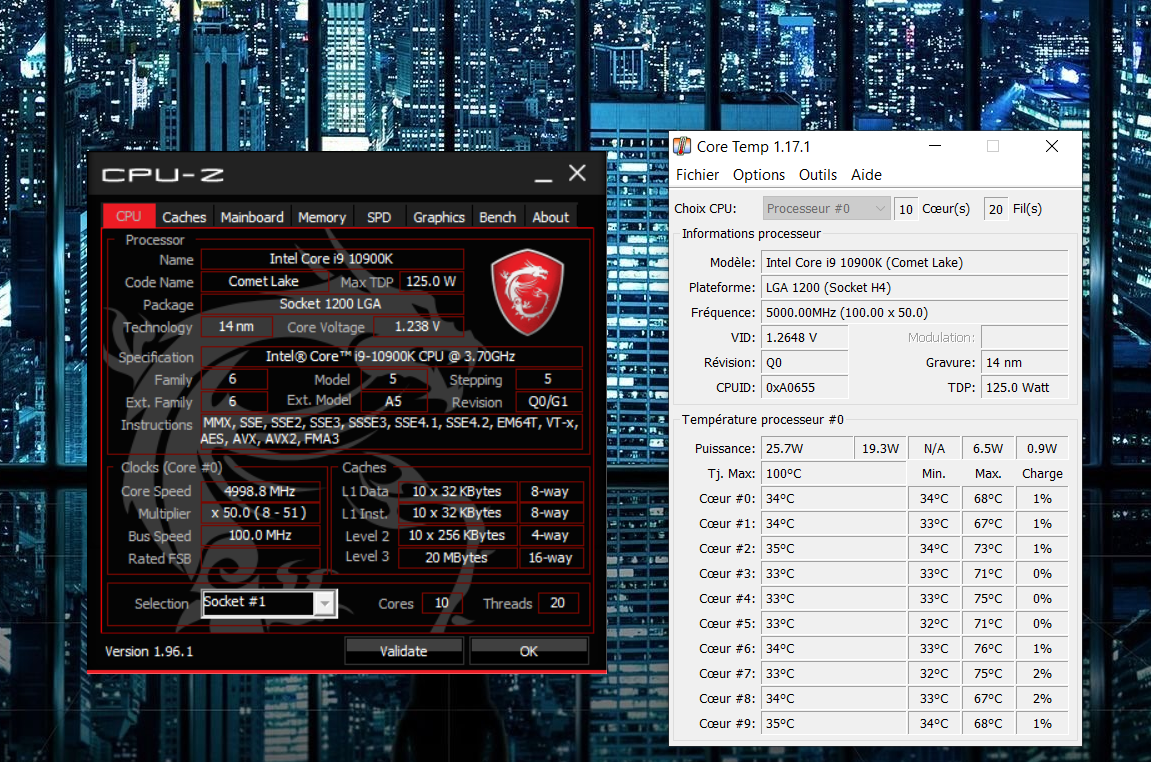Click the Core Temp app icon in title bar

point(683,146)
